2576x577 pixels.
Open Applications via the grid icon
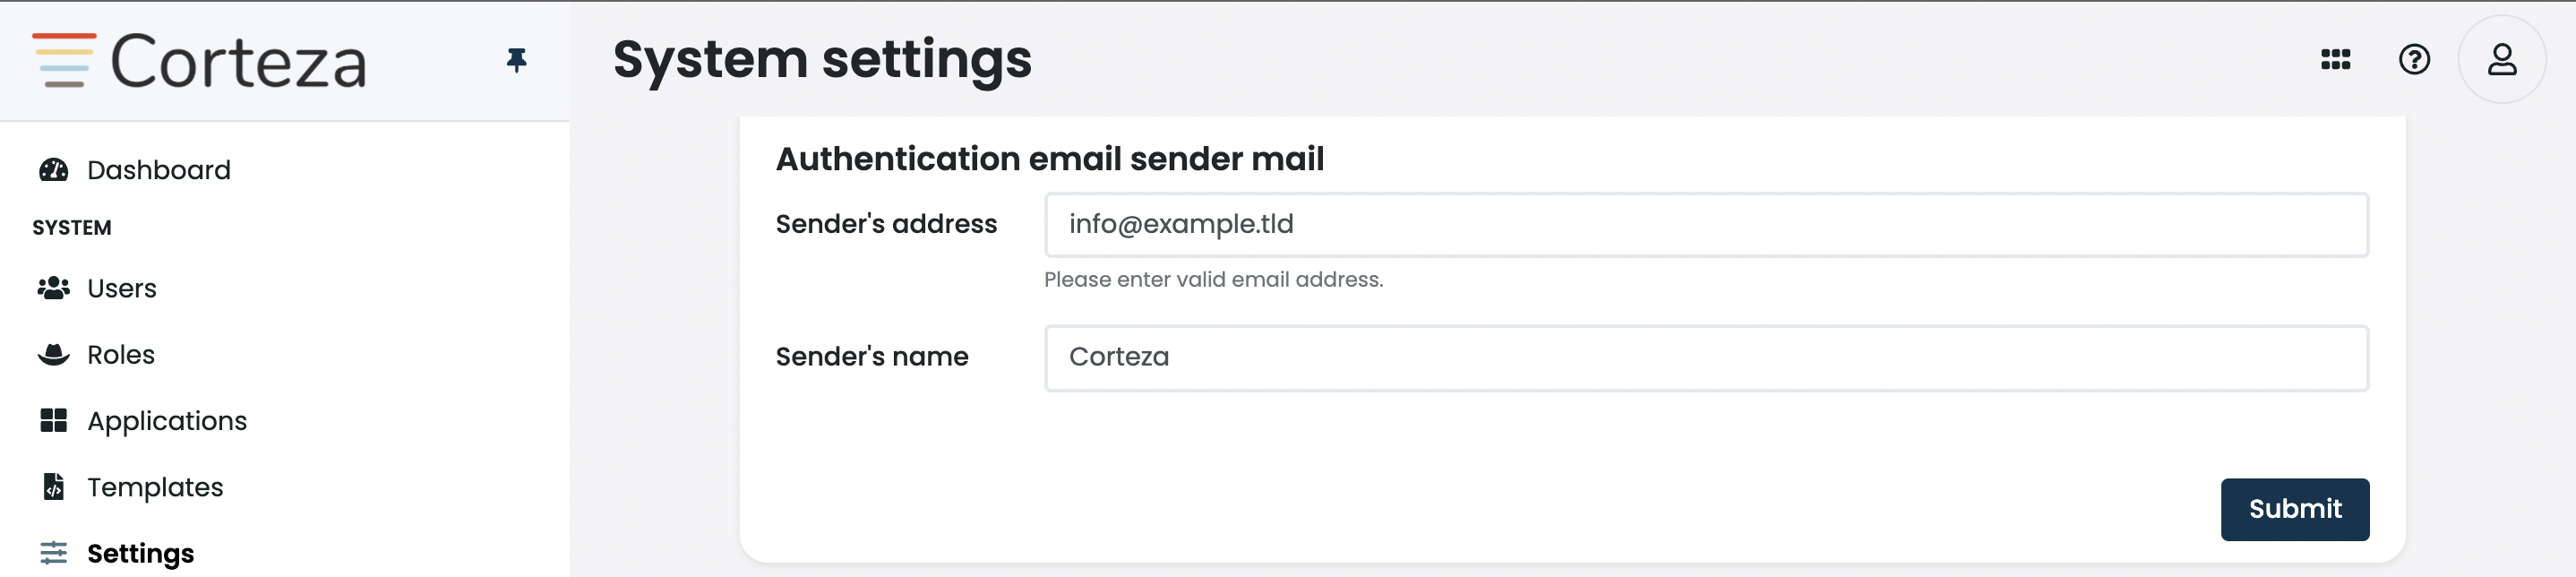(52, 420)
